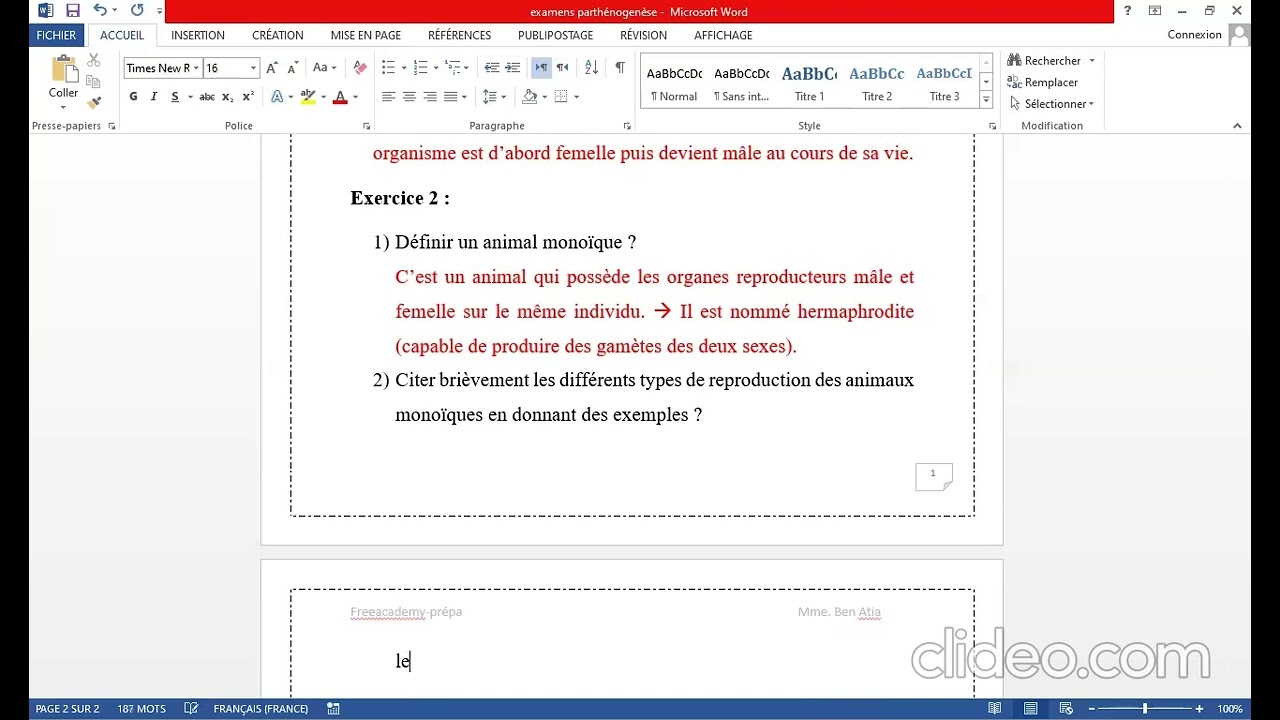Viewport: 1280px width, 720px height.
Task: Undo the last action
Action: [x=100, y=11]
